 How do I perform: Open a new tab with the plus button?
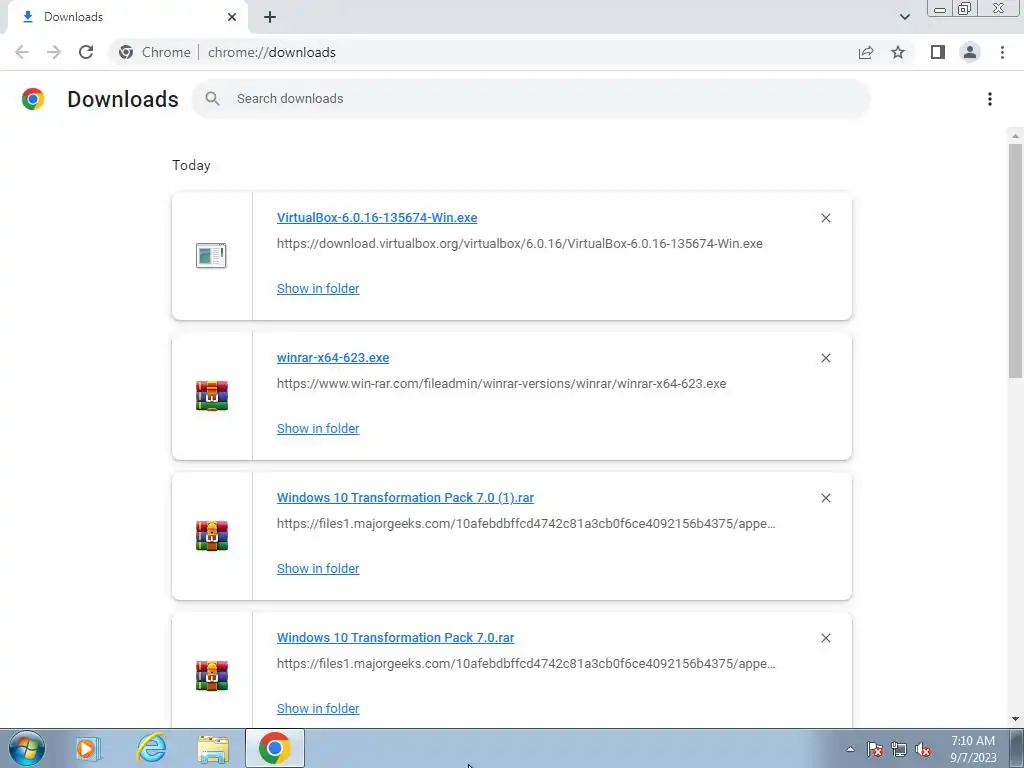pyautogui.click(x=270, y=17)
